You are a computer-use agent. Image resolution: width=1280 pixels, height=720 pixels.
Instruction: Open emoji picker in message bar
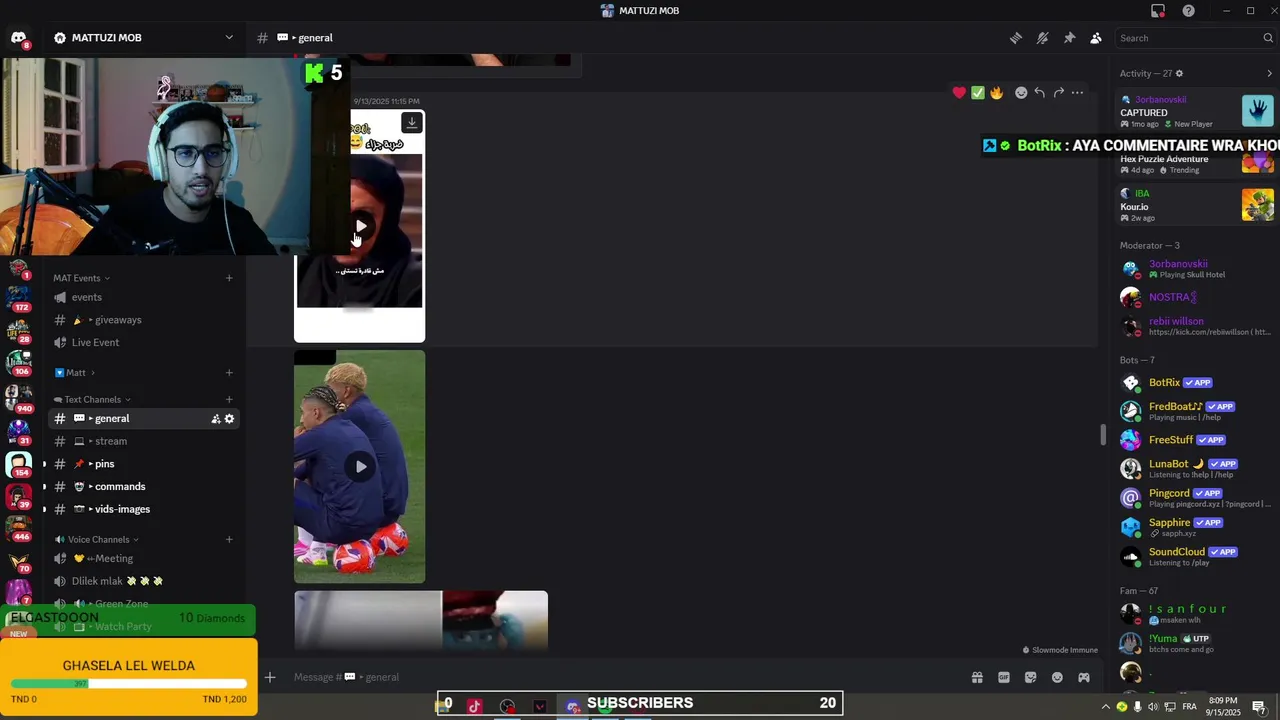tap(1057, 677)
